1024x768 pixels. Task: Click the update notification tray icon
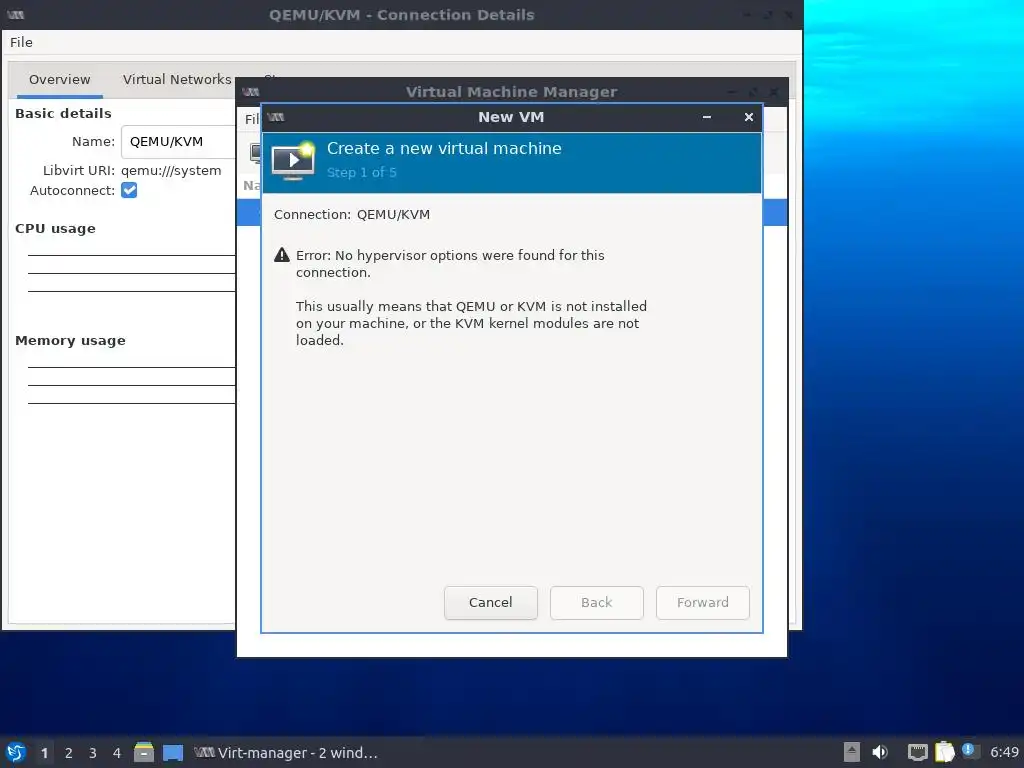coord(969,750)
